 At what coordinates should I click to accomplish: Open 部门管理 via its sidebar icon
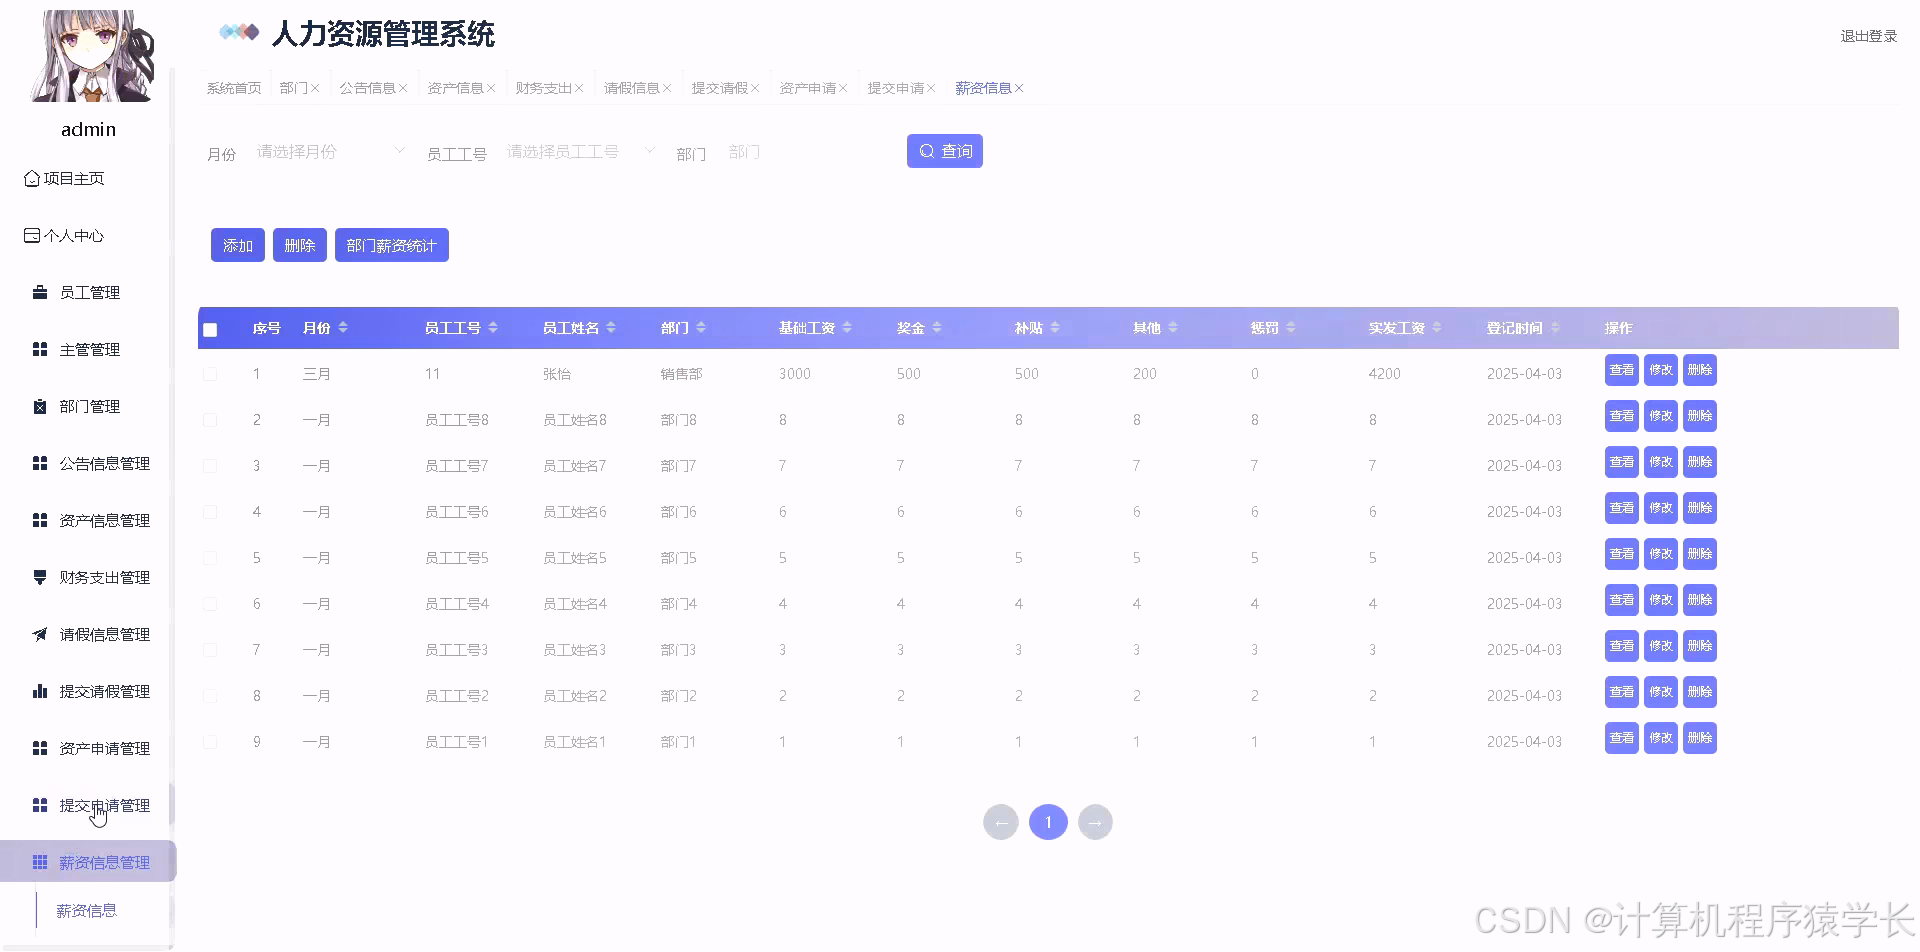coord(39,406)
